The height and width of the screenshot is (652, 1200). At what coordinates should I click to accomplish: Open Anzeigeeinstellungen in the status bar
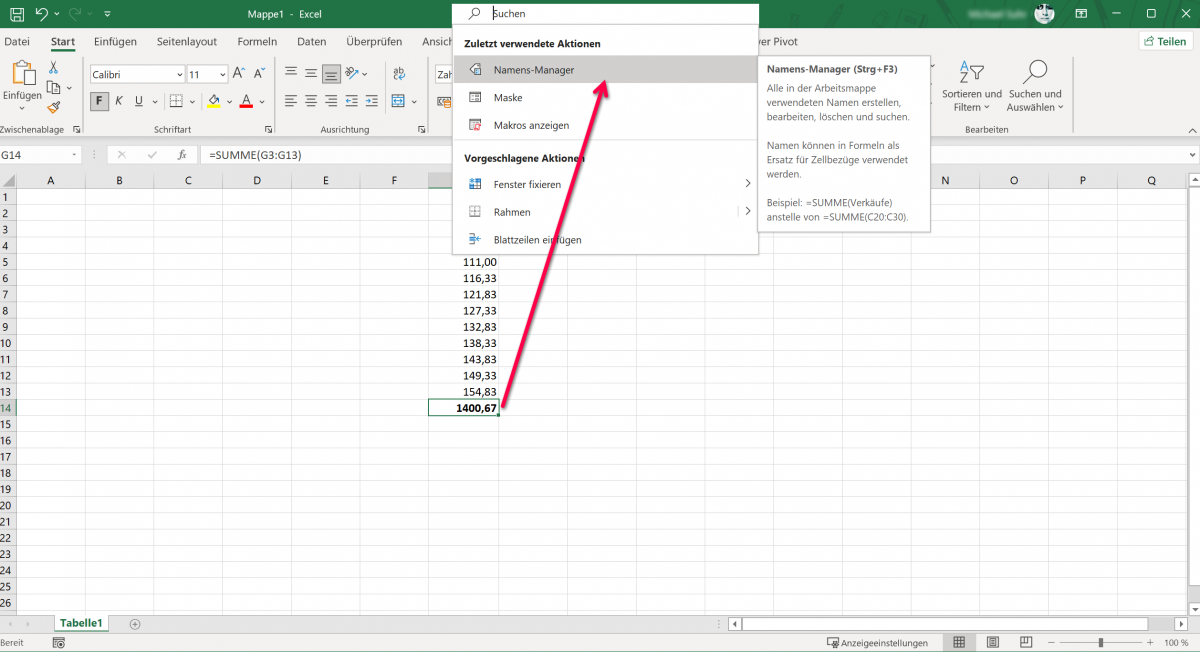[875, 641]
